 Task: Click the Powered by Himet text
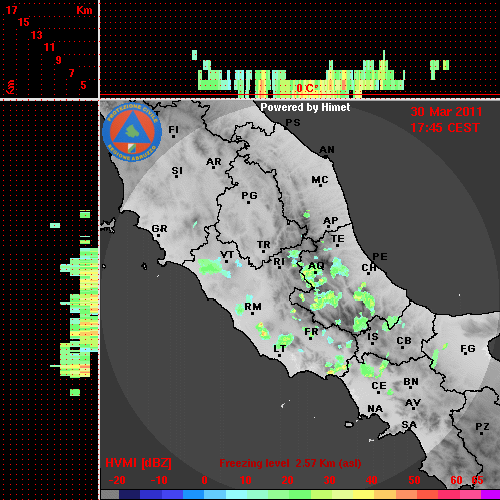point(305,107)
